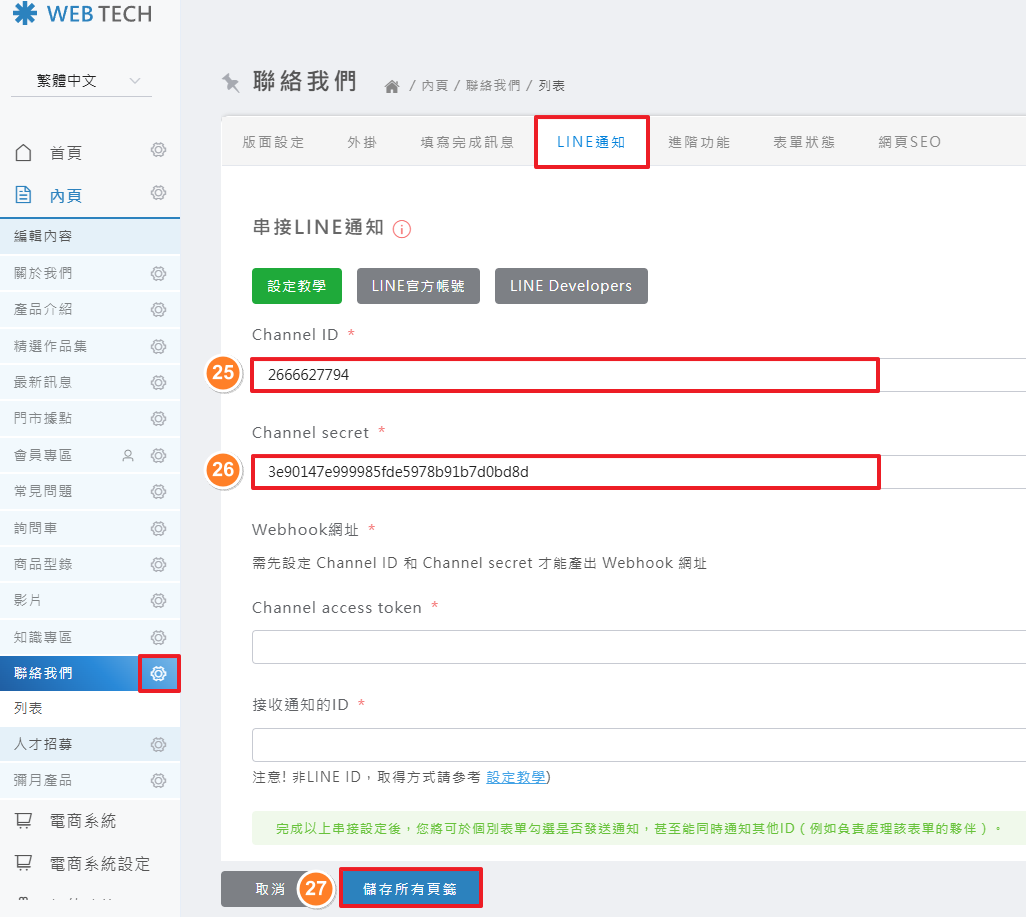Switch to the 進階功能 tab

coord(699,142)
